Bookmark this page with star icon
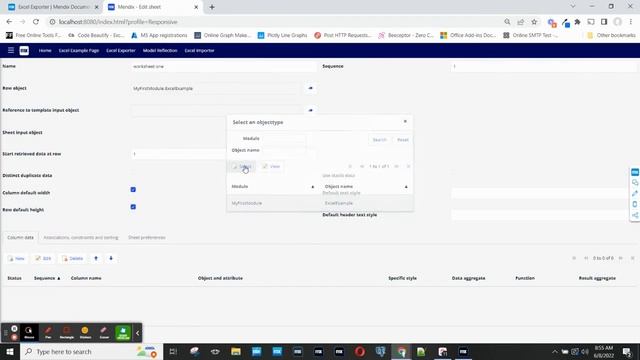The width and height of the screenshot is (640, 360). [x=534, y=22]
